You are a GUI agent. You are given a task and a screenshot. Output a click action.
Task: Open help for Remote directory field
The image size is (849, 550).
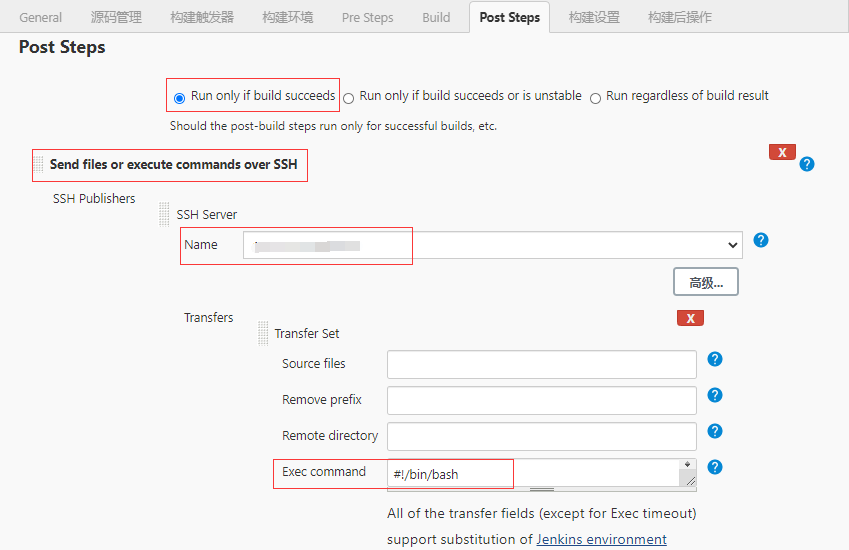pyautogui.click(x=715, y=431)
